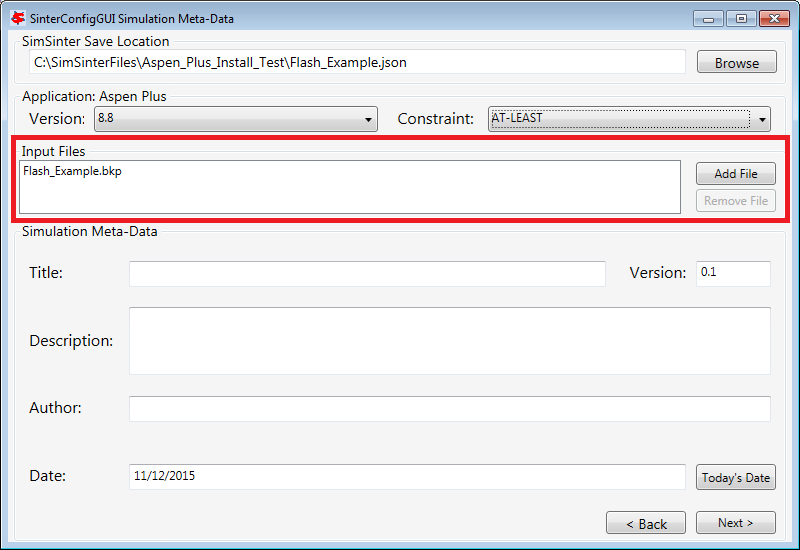Click the SinterConfigGUI app icon in title bar
This screenshot has width=800, height=550.
pyautogui.click(x=18, y=18)
